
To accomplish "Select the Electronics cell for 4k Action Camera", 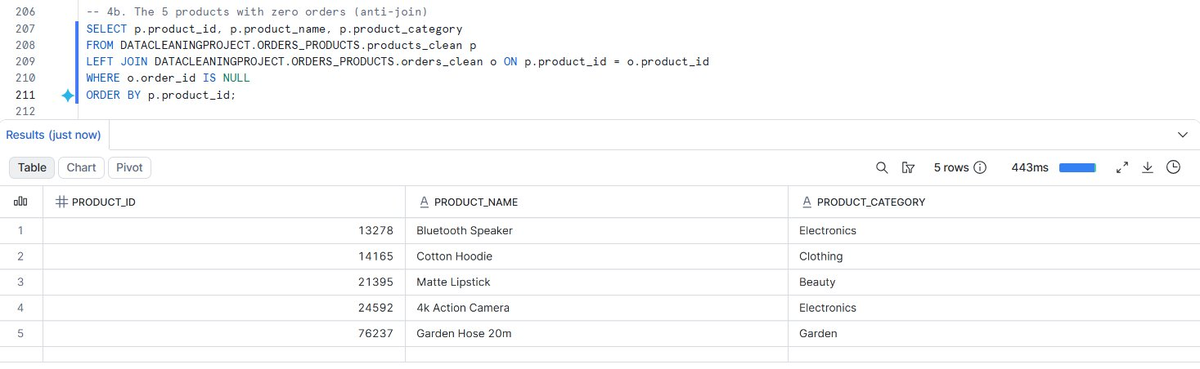I will [x=994, y=308].
